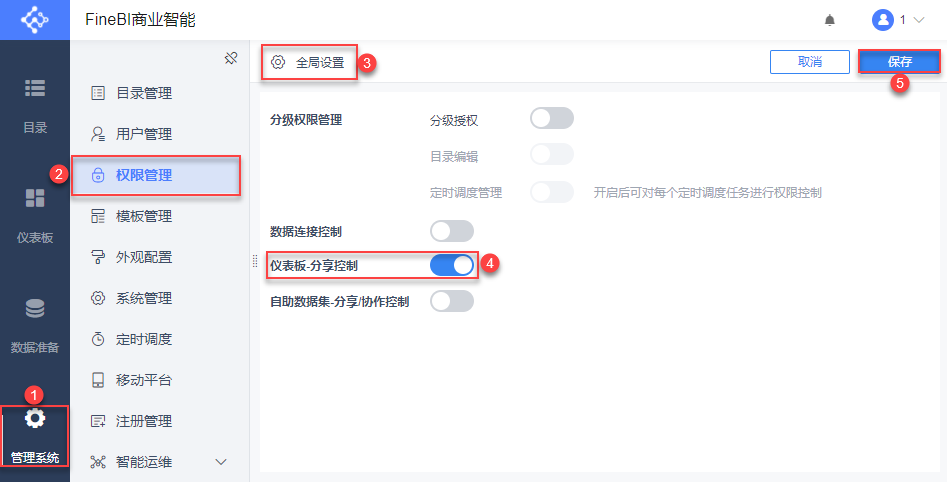This screenshot has height=482, width=947.
Task: Click the user avatar icon
Action: [x=882, y=20]
